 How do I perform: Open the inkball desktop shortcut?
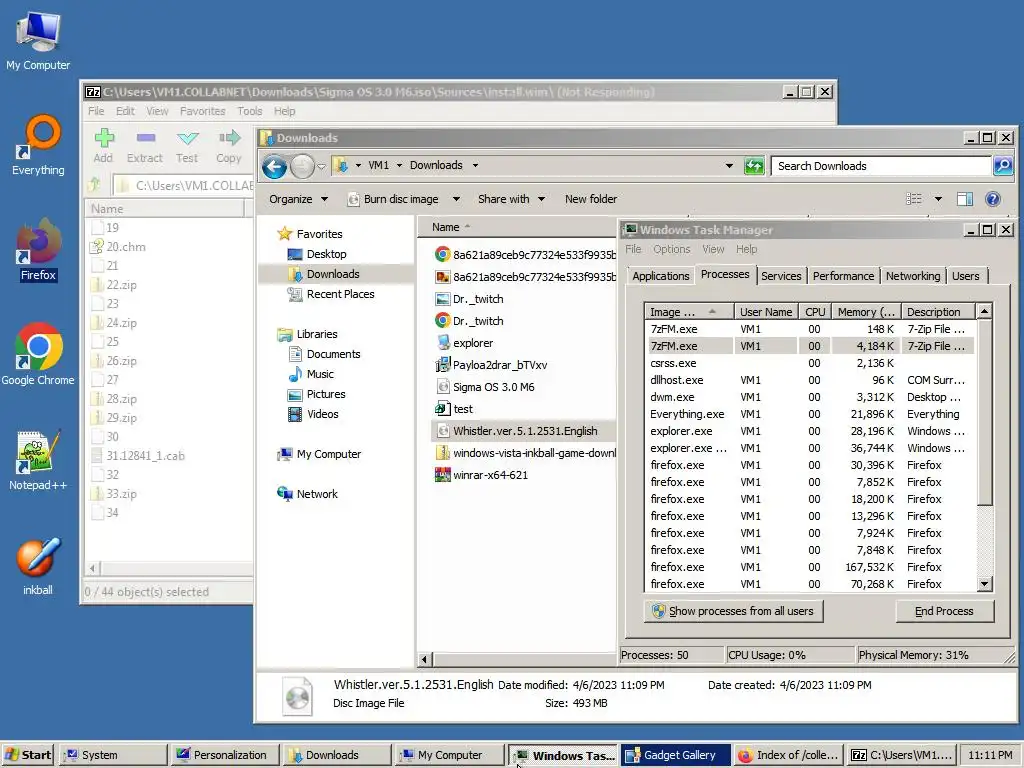38,566
